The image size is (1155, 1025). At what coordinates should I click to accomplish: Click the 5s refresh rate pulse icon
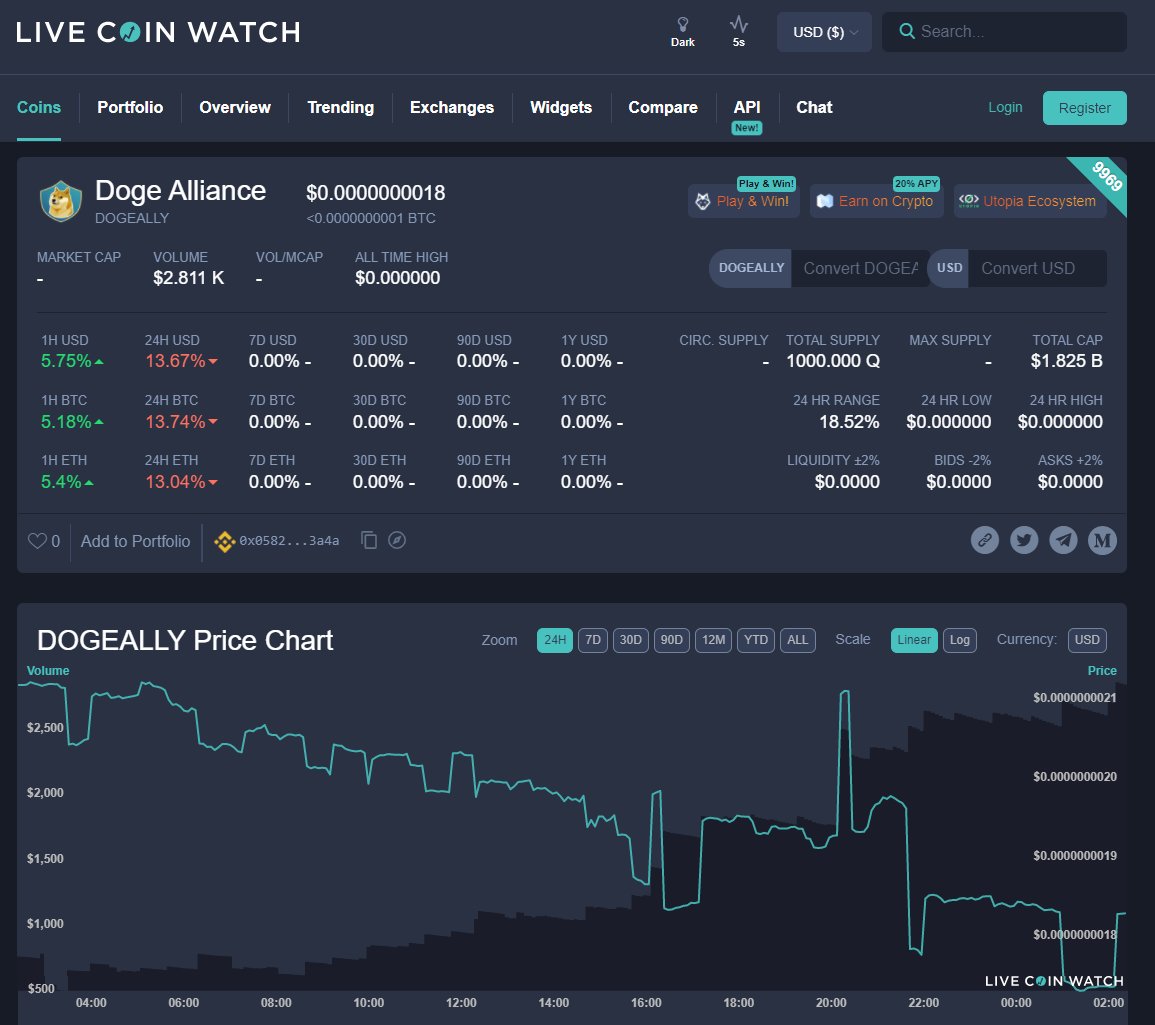738,25
